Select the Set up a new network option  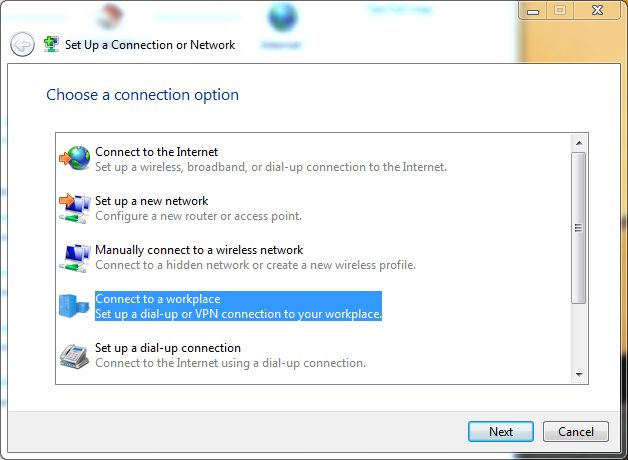coord(198,208)
